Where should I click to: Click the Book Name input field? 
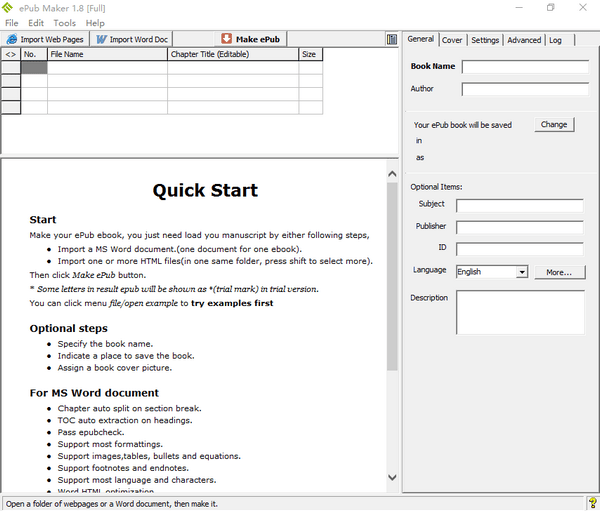coord(522,67)
